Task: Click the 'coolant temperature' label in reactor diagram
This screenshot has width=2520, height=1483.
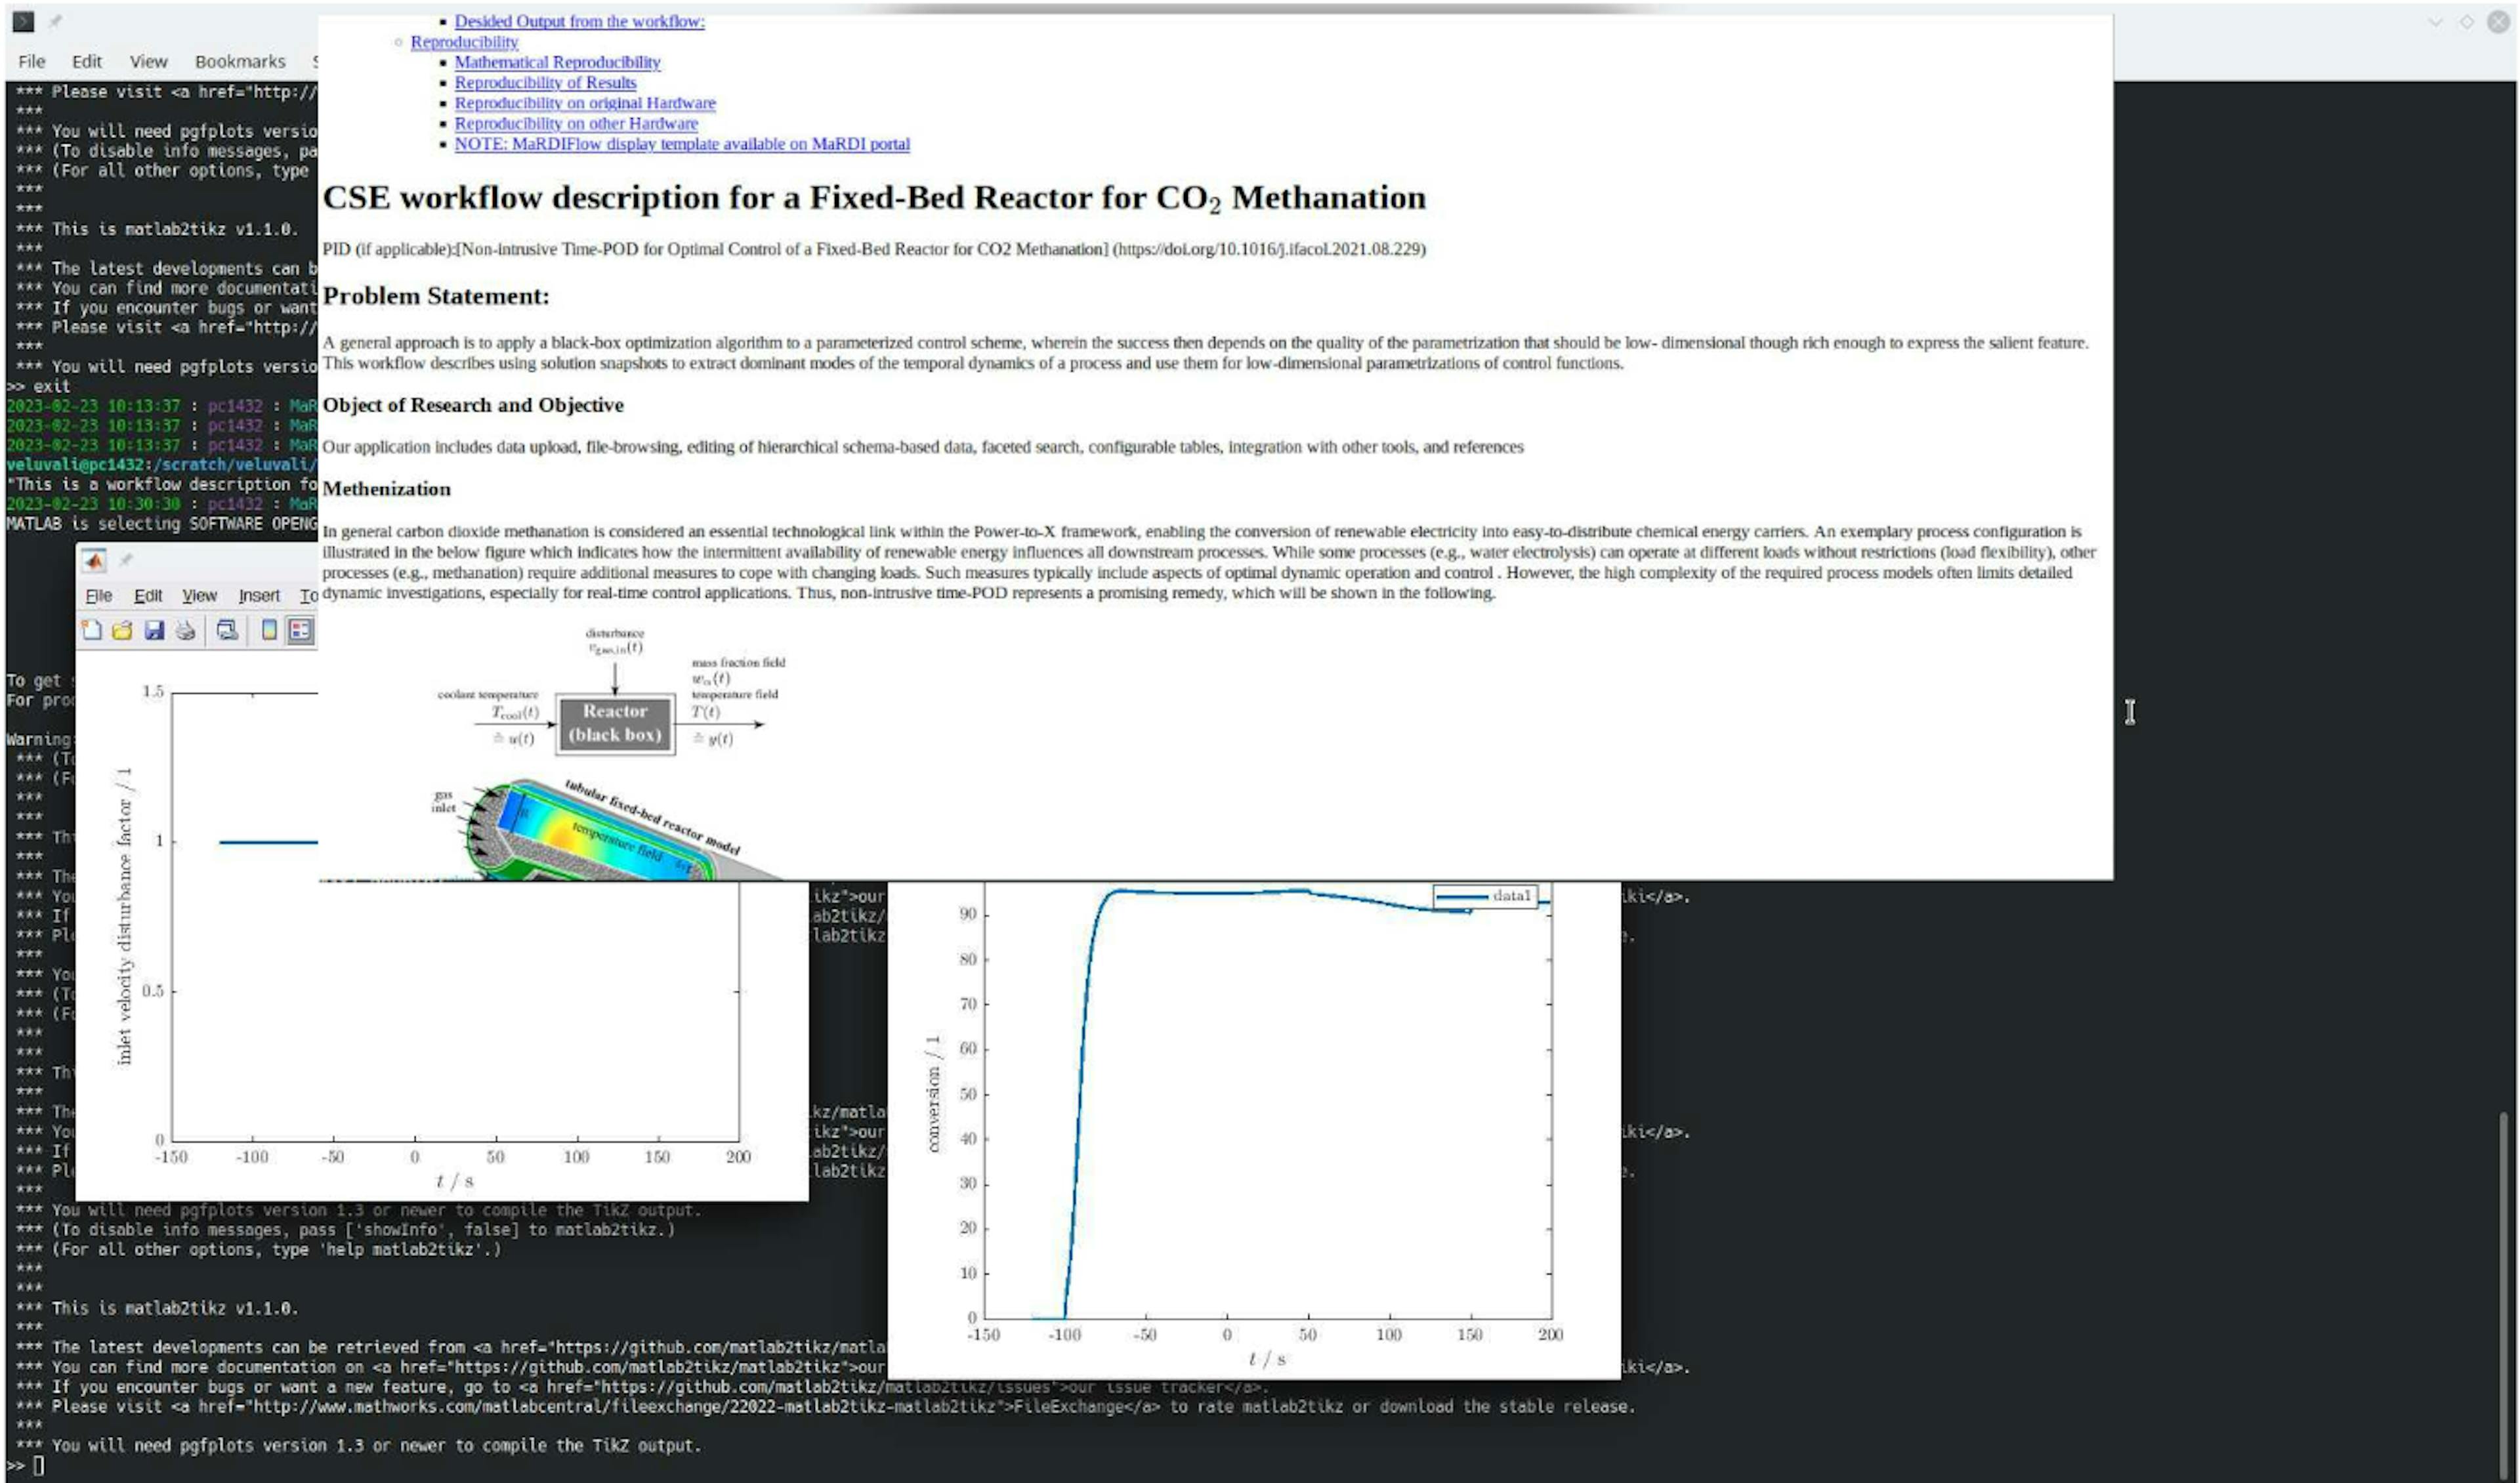Action: click(x=488, y=694)
